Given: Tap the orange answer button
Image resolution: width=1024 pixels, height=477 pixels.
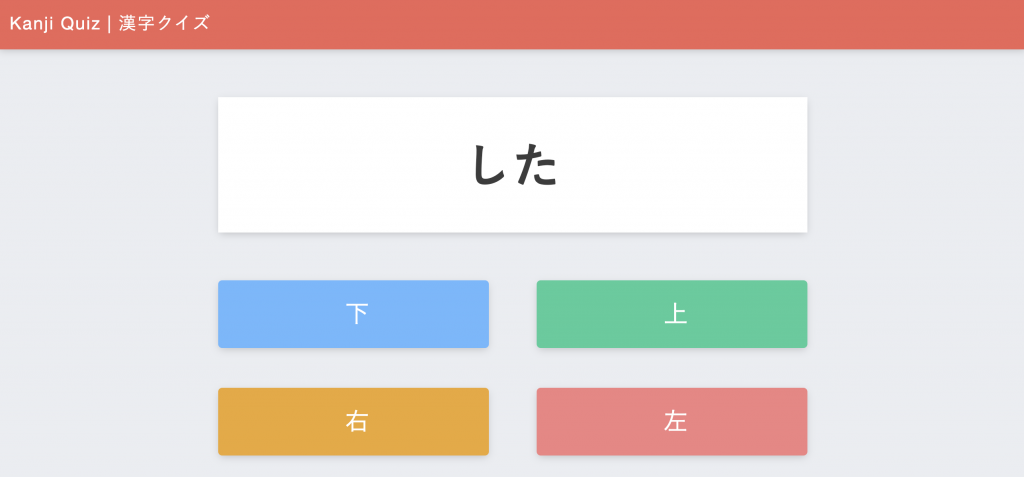Looking at the screenshot, I should coord(353,421).
